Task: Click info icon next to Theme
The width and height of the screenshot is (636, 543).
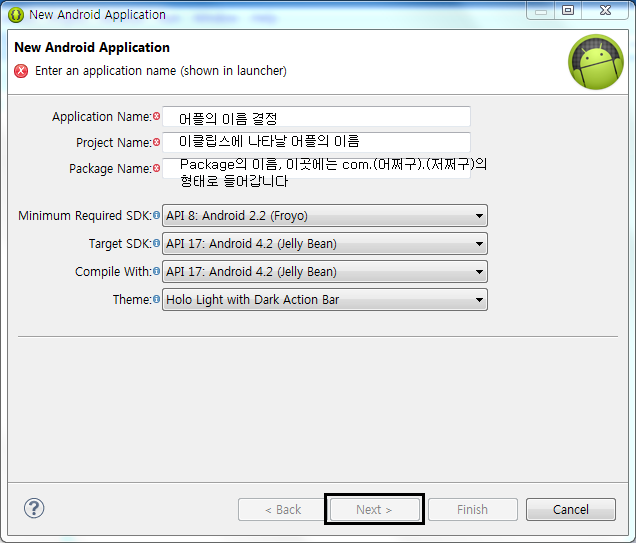Action: [156, 299]
